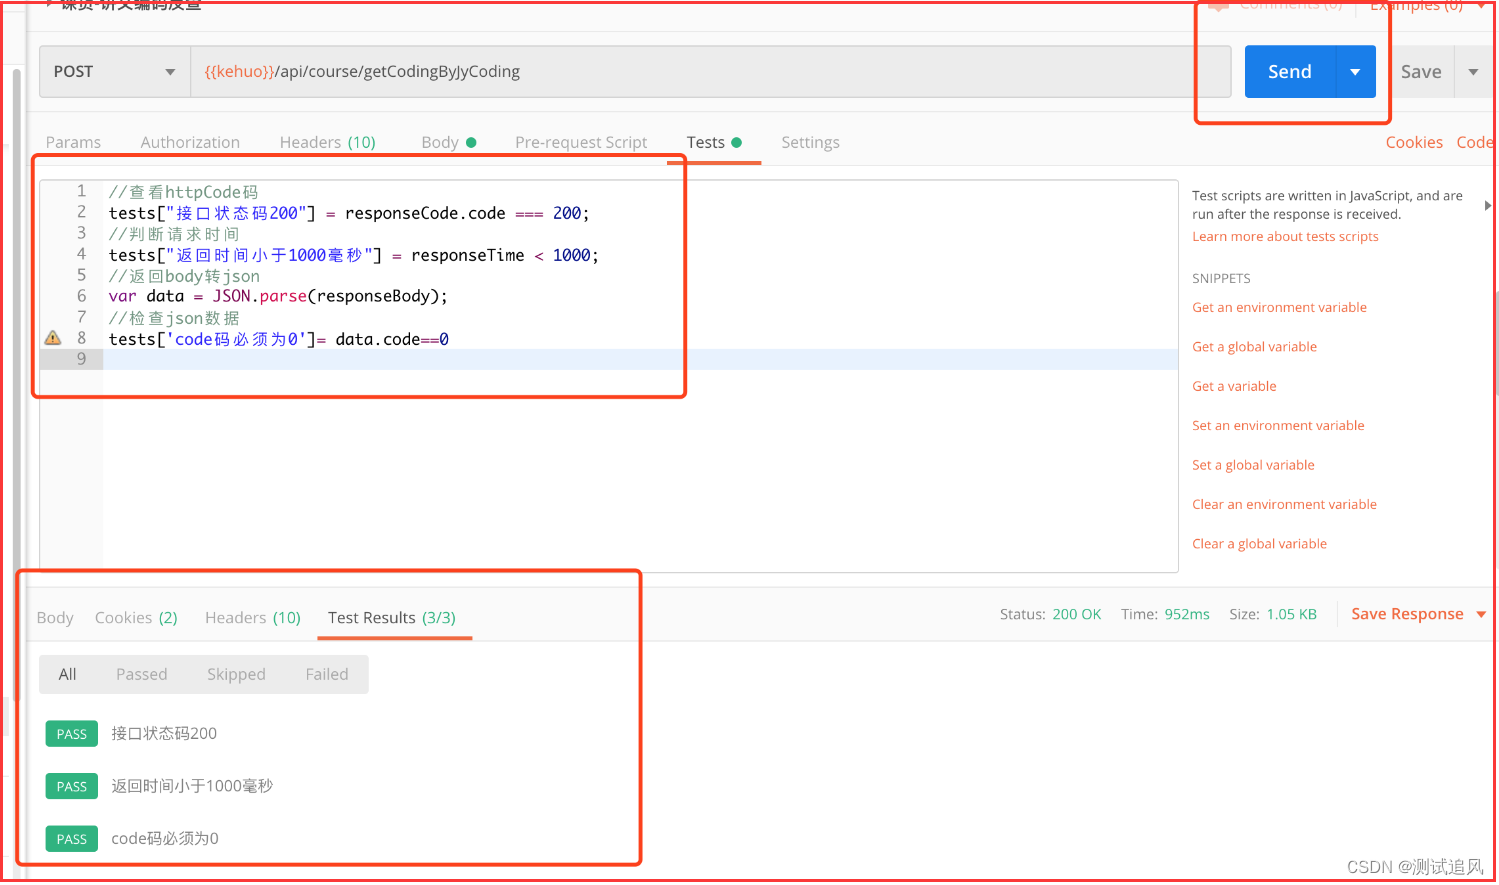Send the request
Viewport: 1499px width, 885px height.
[1290, 72]
